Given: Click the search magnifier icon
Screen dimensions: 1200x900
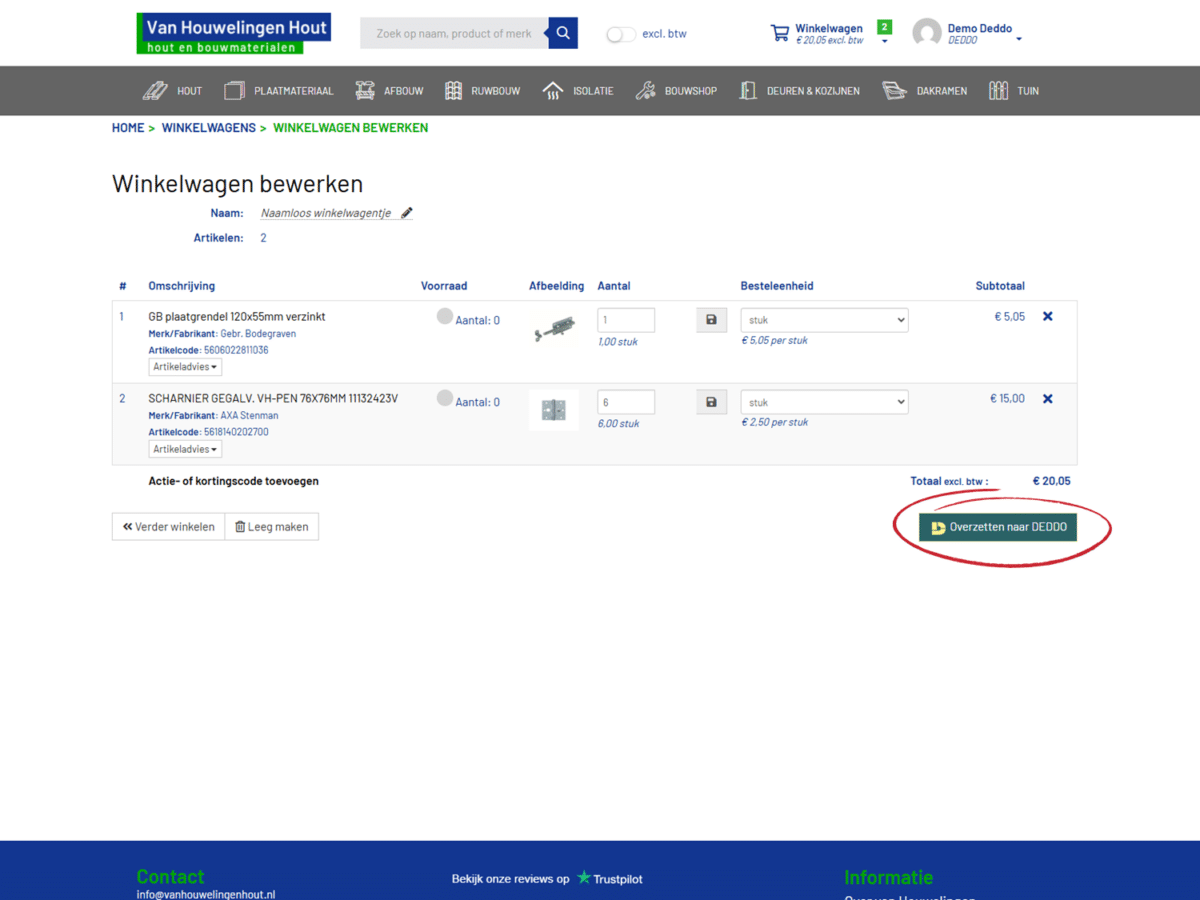Looking at the screenshot, I should [x=562, y=33].
